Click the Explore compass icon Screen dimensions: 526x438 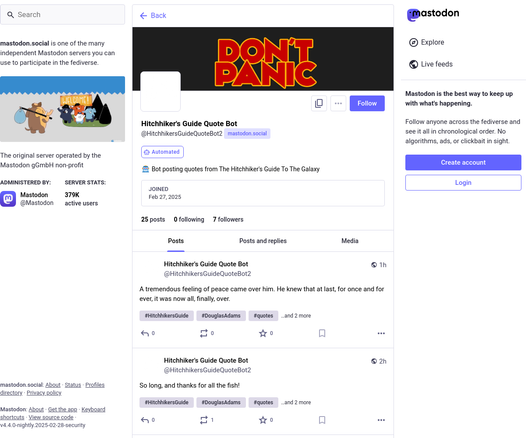tap(413, 42)
